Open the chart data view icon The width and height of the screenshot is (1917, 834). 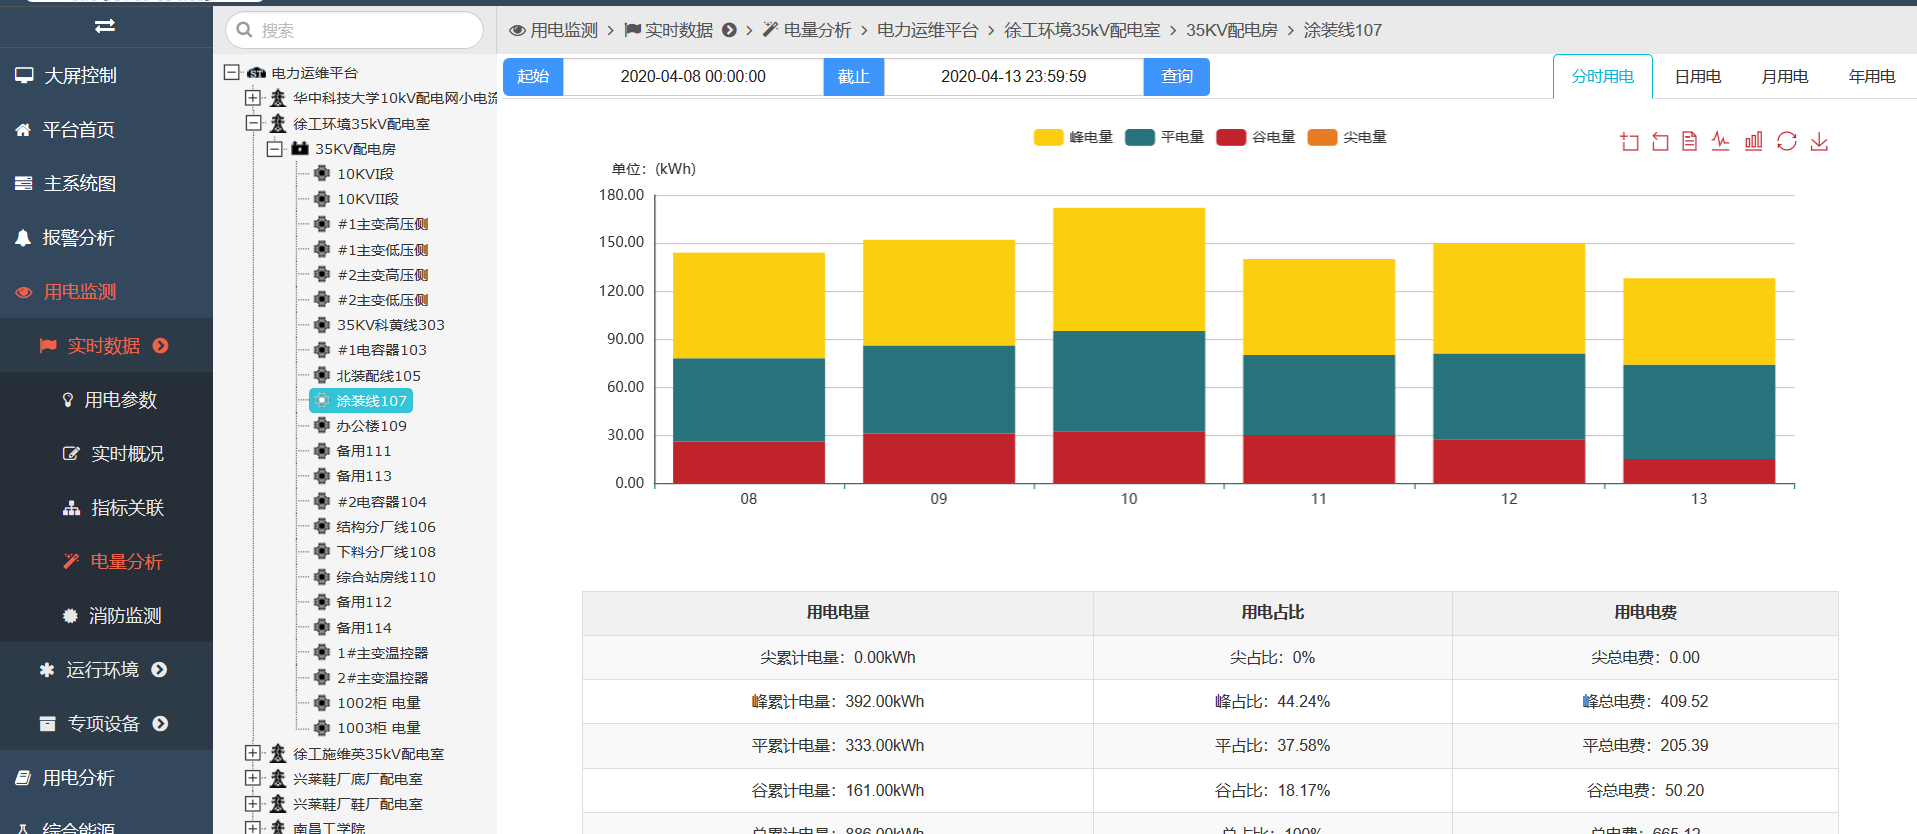1689,142
